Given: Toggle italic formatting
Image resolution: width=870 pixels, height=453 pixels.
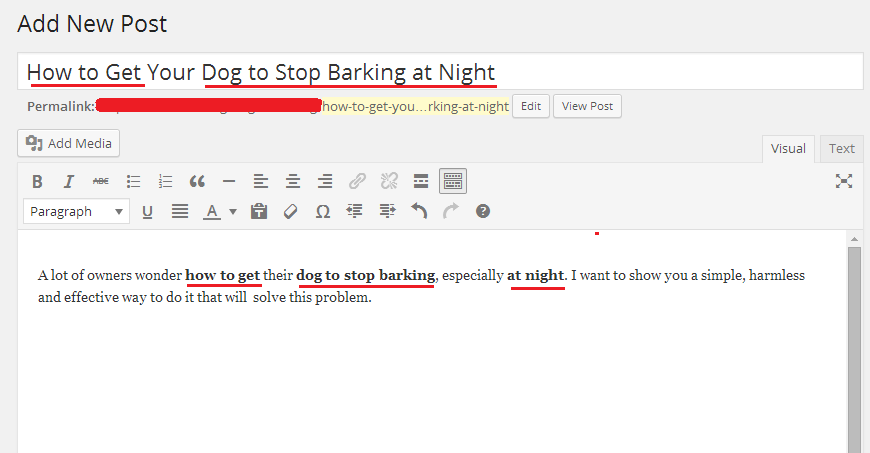Looking at the screenshot, I should pos(69,182).
